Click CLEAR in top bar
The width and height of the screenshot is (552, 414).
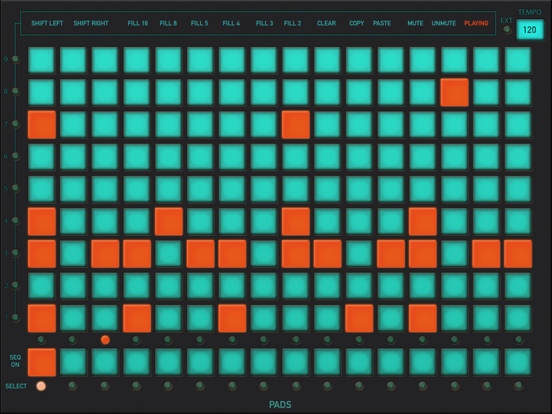pos(326,23)
